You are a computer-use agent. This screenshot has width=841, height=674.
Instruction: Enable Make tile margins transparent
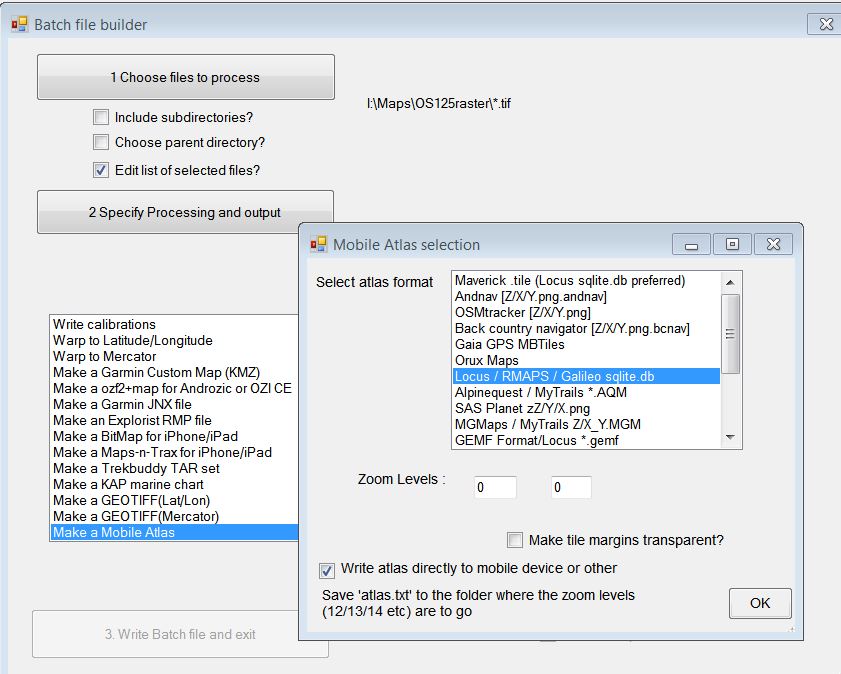tap(515, 540)
